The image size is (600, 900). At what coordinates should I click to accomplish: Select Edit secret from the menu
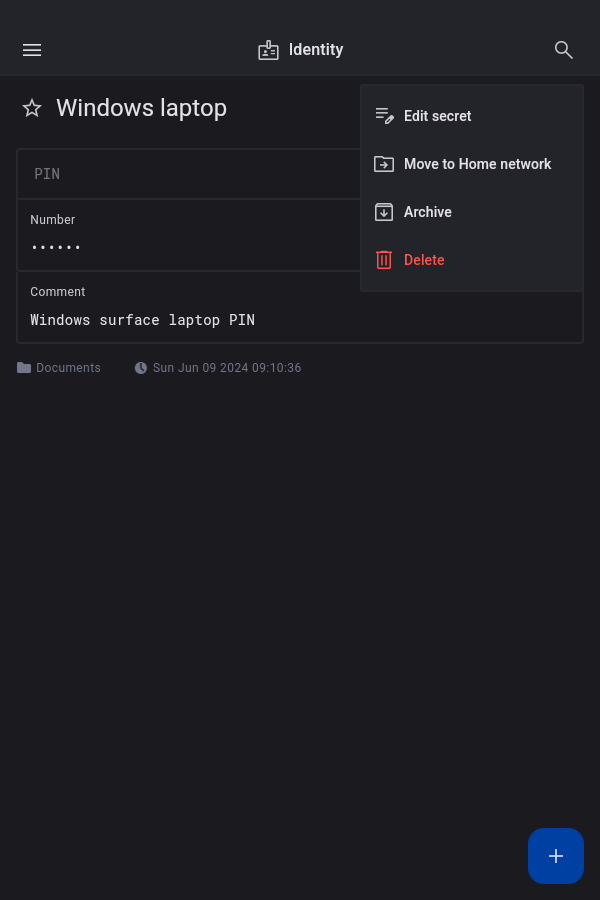(437, 116)
